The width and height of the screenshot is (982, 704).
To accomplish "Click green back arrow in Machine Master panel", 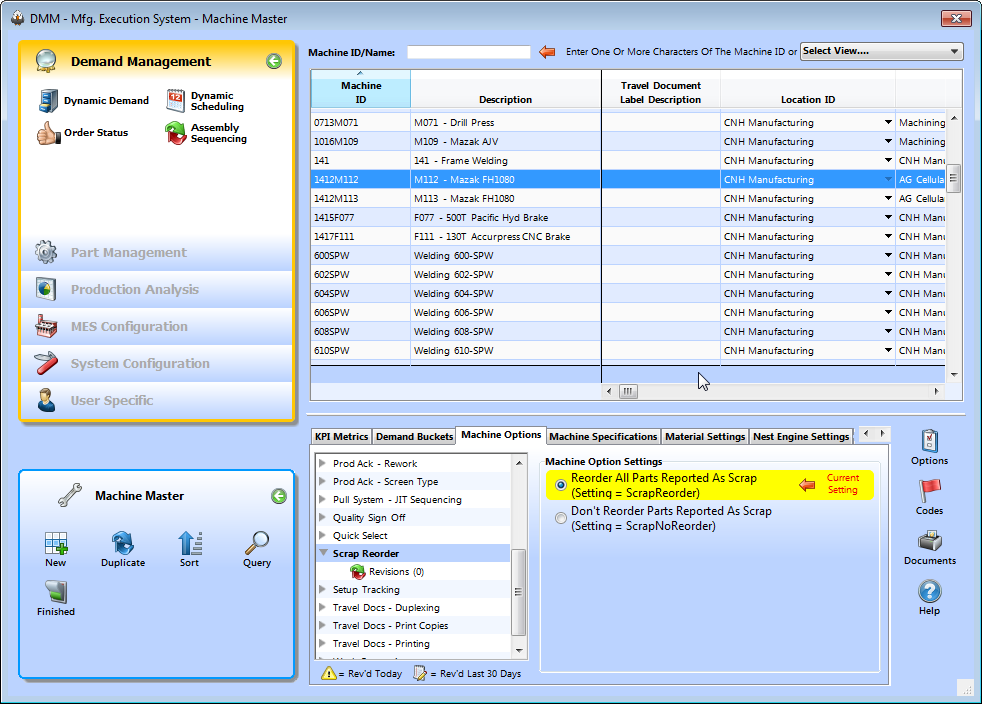I will click(279, 496).
